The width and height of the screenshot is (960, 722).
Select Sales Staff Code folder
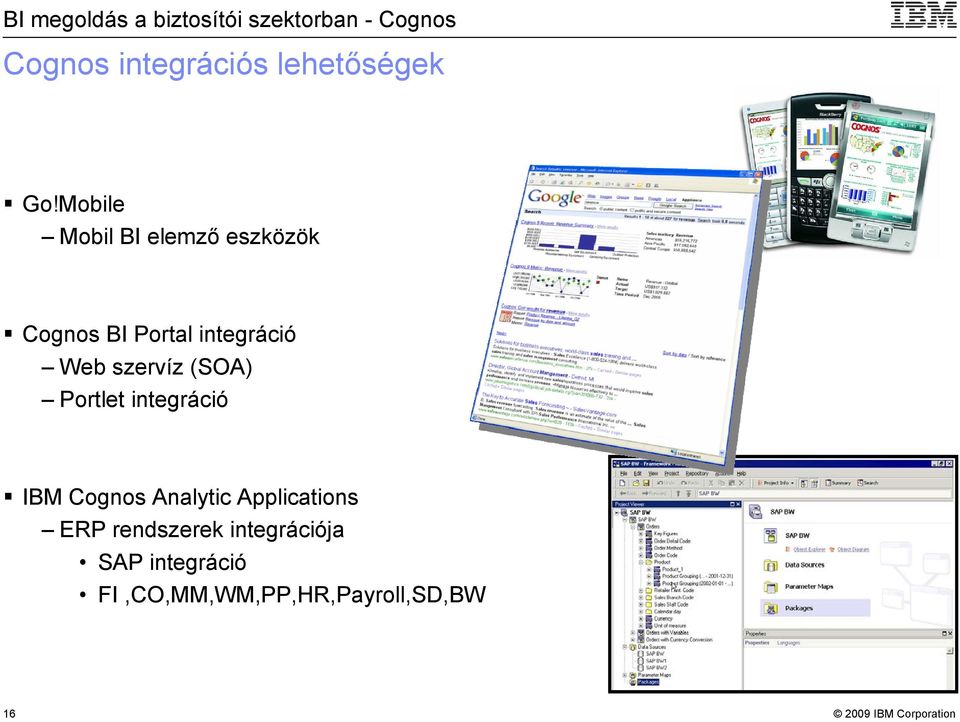pyautogui.click(x=671, y=604)
